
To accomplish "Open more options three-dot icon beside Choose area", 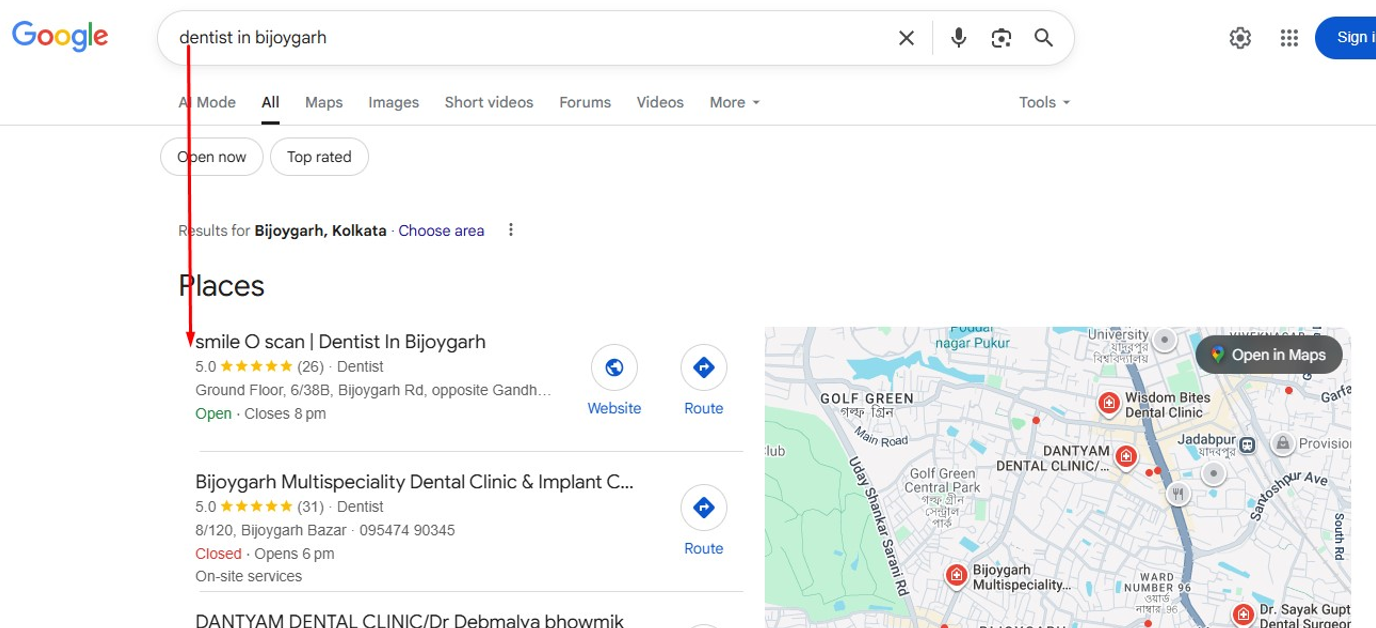I will [x=511, y=230].
